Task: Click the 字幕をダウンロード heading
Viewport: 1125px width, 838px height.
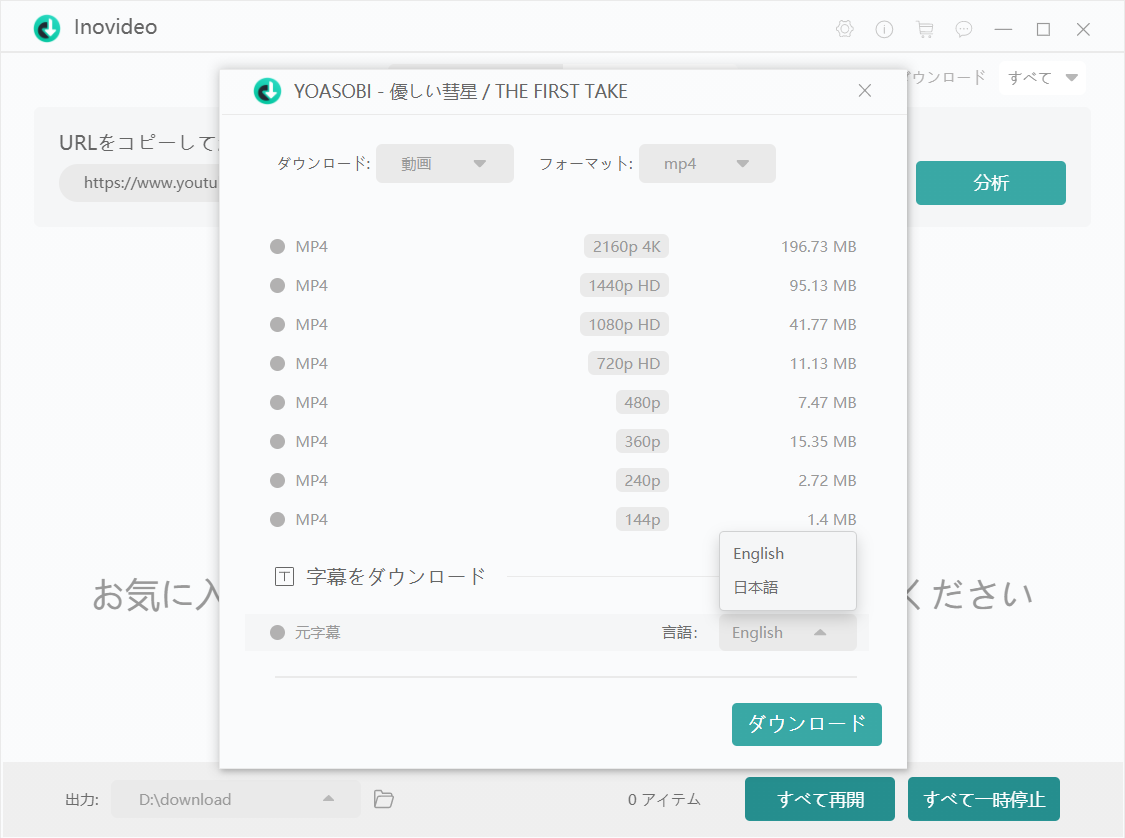Action: click(396, 576)
